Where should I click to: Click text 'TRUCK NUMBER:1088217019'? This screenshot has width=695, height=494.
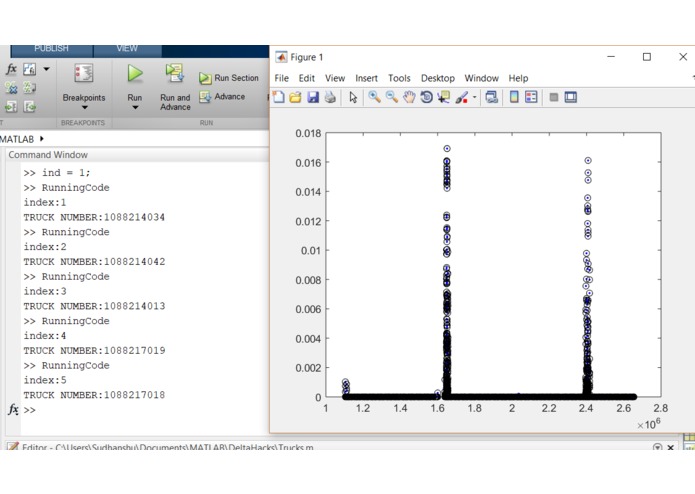(x=94, y=350)
